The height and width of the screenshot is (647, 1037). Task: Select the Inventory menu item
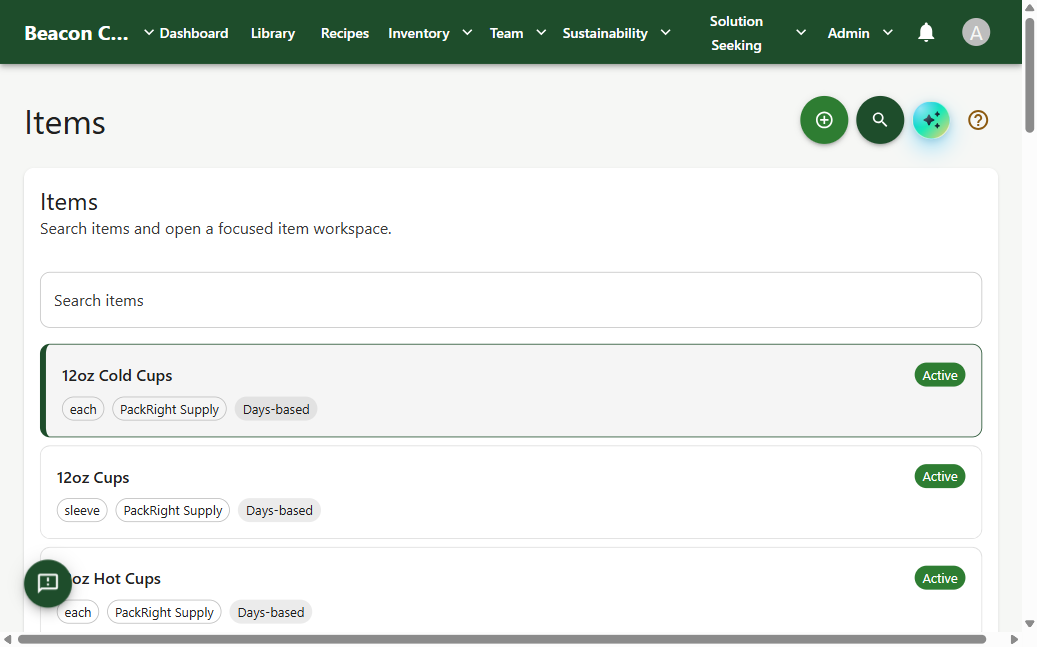coord(419,33)
